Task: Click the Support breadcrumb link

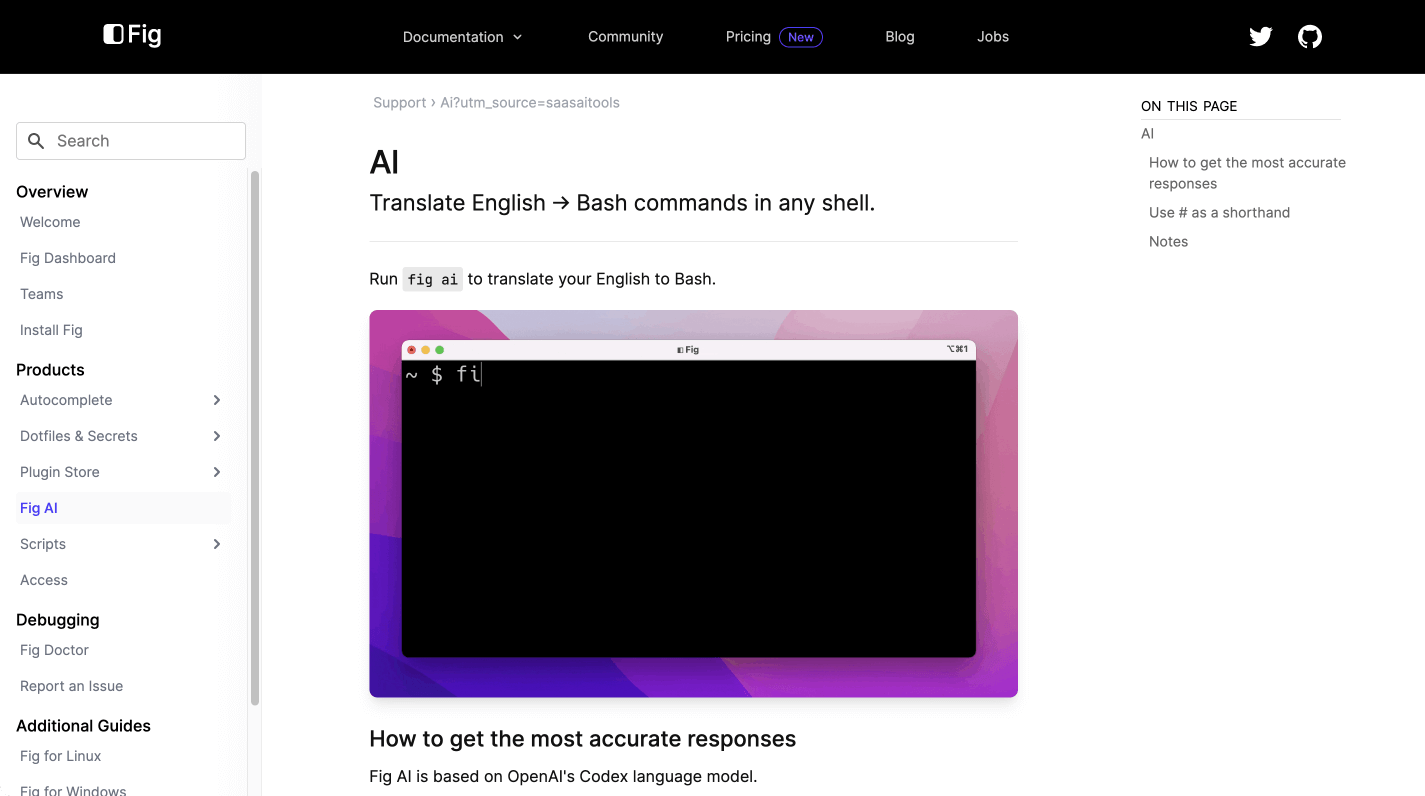Action: [x=399, y=102]
